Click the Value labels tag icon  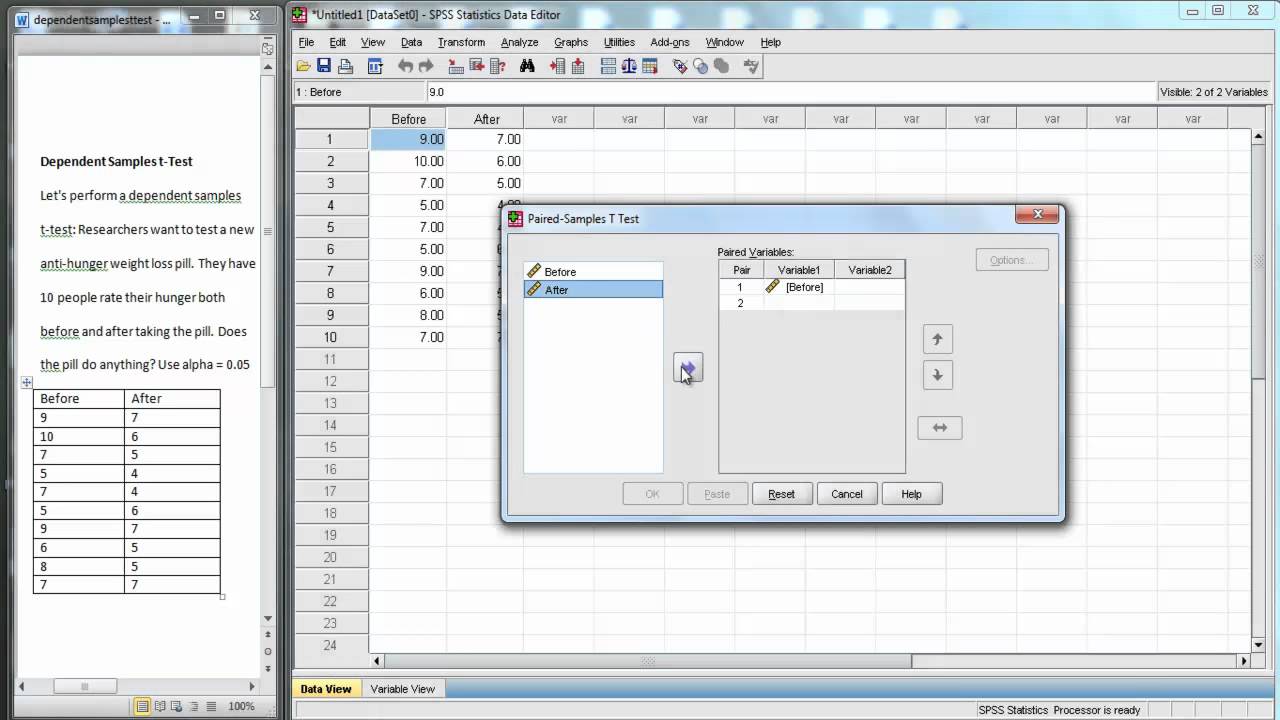(x=680, y=66)
